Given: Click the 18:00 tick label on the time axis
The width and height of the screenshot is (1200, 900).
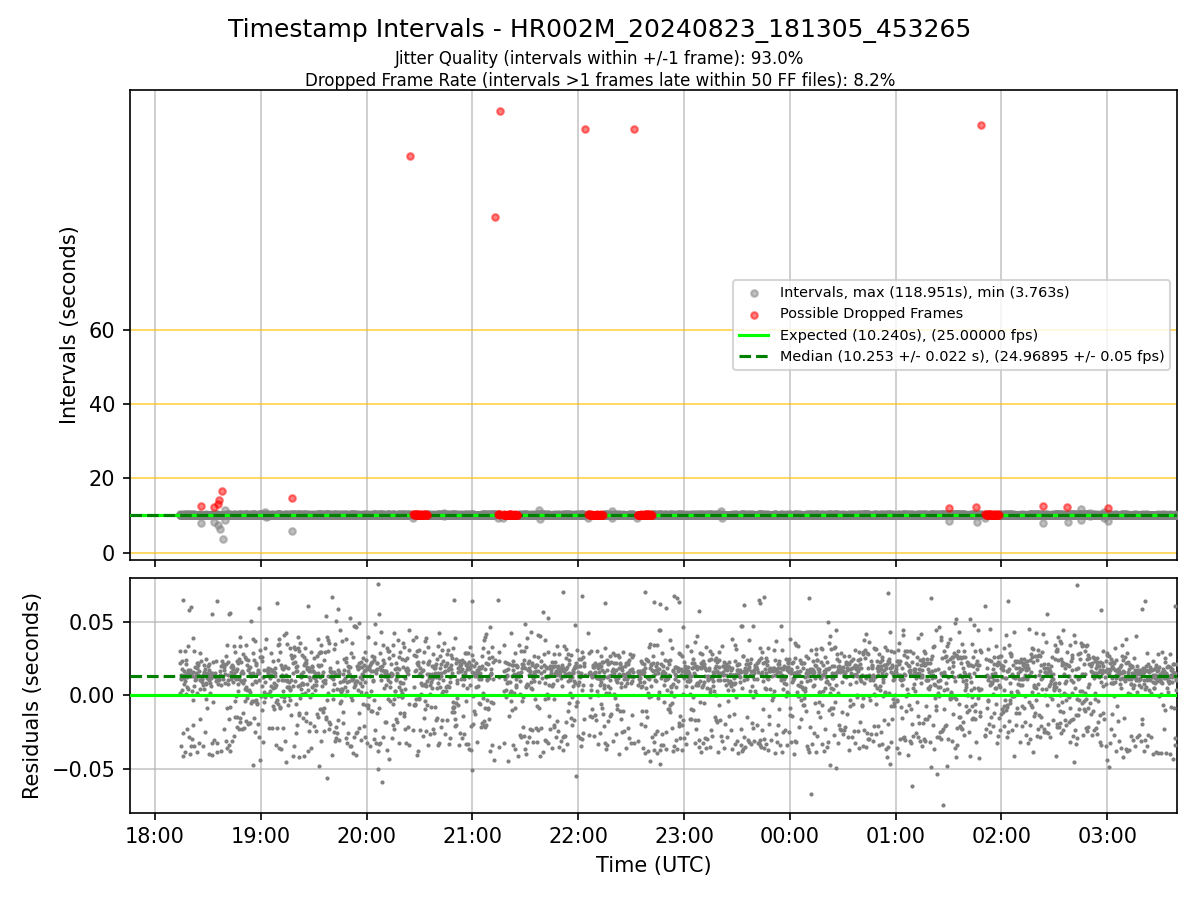Looking at the screenshot, I should pyautogui.click(x=155, y=837).
